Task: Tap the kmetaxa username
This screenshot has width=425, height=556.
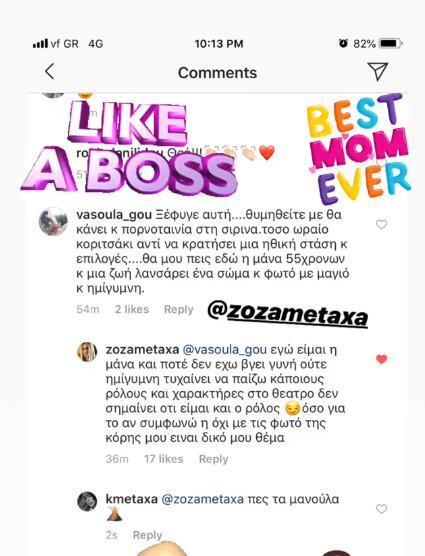Action: point(132,499)
